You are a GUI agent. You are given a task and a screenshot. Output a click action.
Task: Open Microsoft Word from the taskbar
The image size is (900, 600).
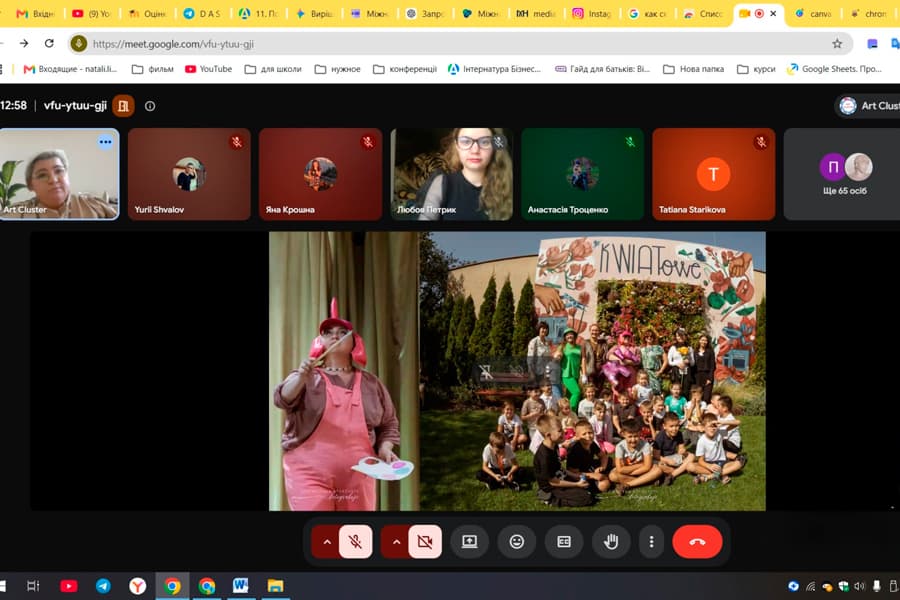tap(240, 586)
